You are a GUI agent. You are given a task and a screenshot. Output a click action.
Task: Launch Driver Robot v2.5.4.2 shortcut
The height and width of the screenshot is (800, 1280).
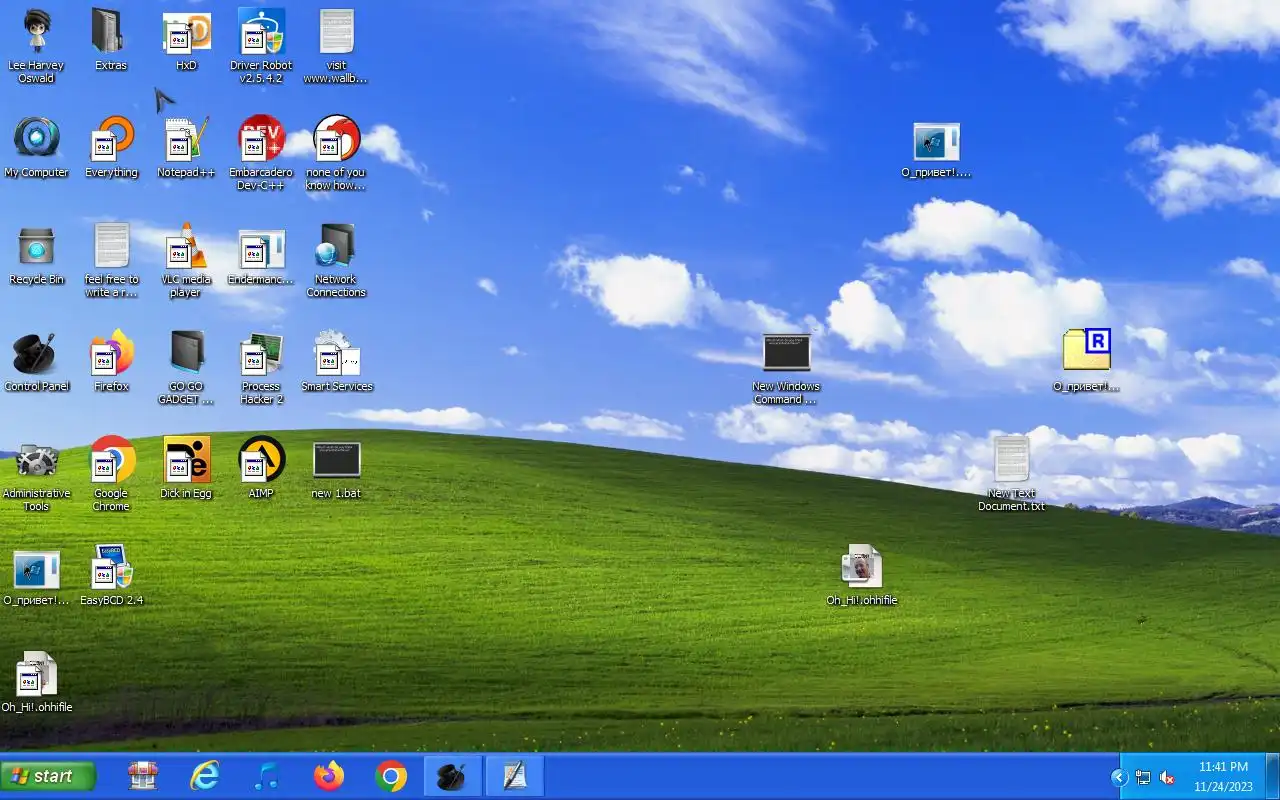[261, 45]
